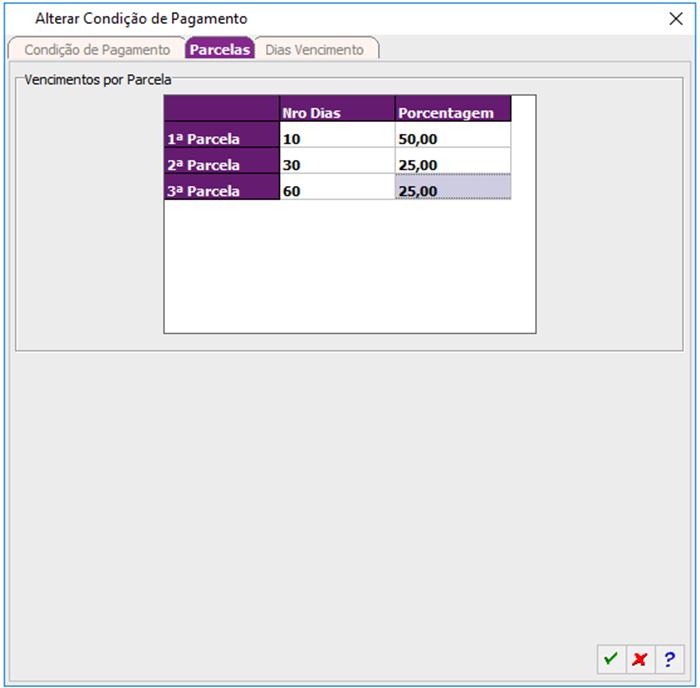Edit the 10 days cell of 1ª Parcela
The width and height of the screenshot is (700, 688).
pos(338,135)
